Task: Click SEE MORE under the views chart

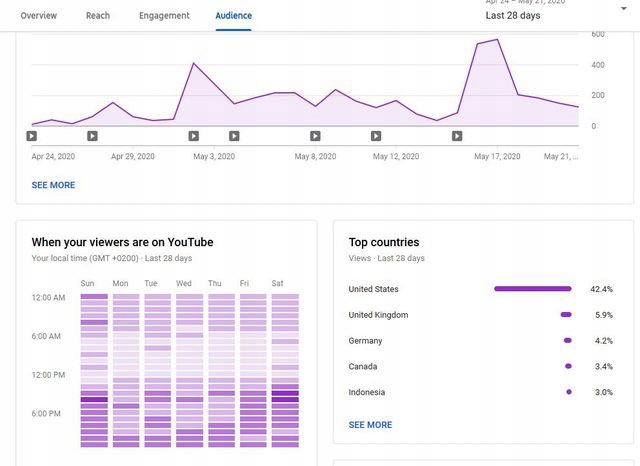Action: point(53,185)
